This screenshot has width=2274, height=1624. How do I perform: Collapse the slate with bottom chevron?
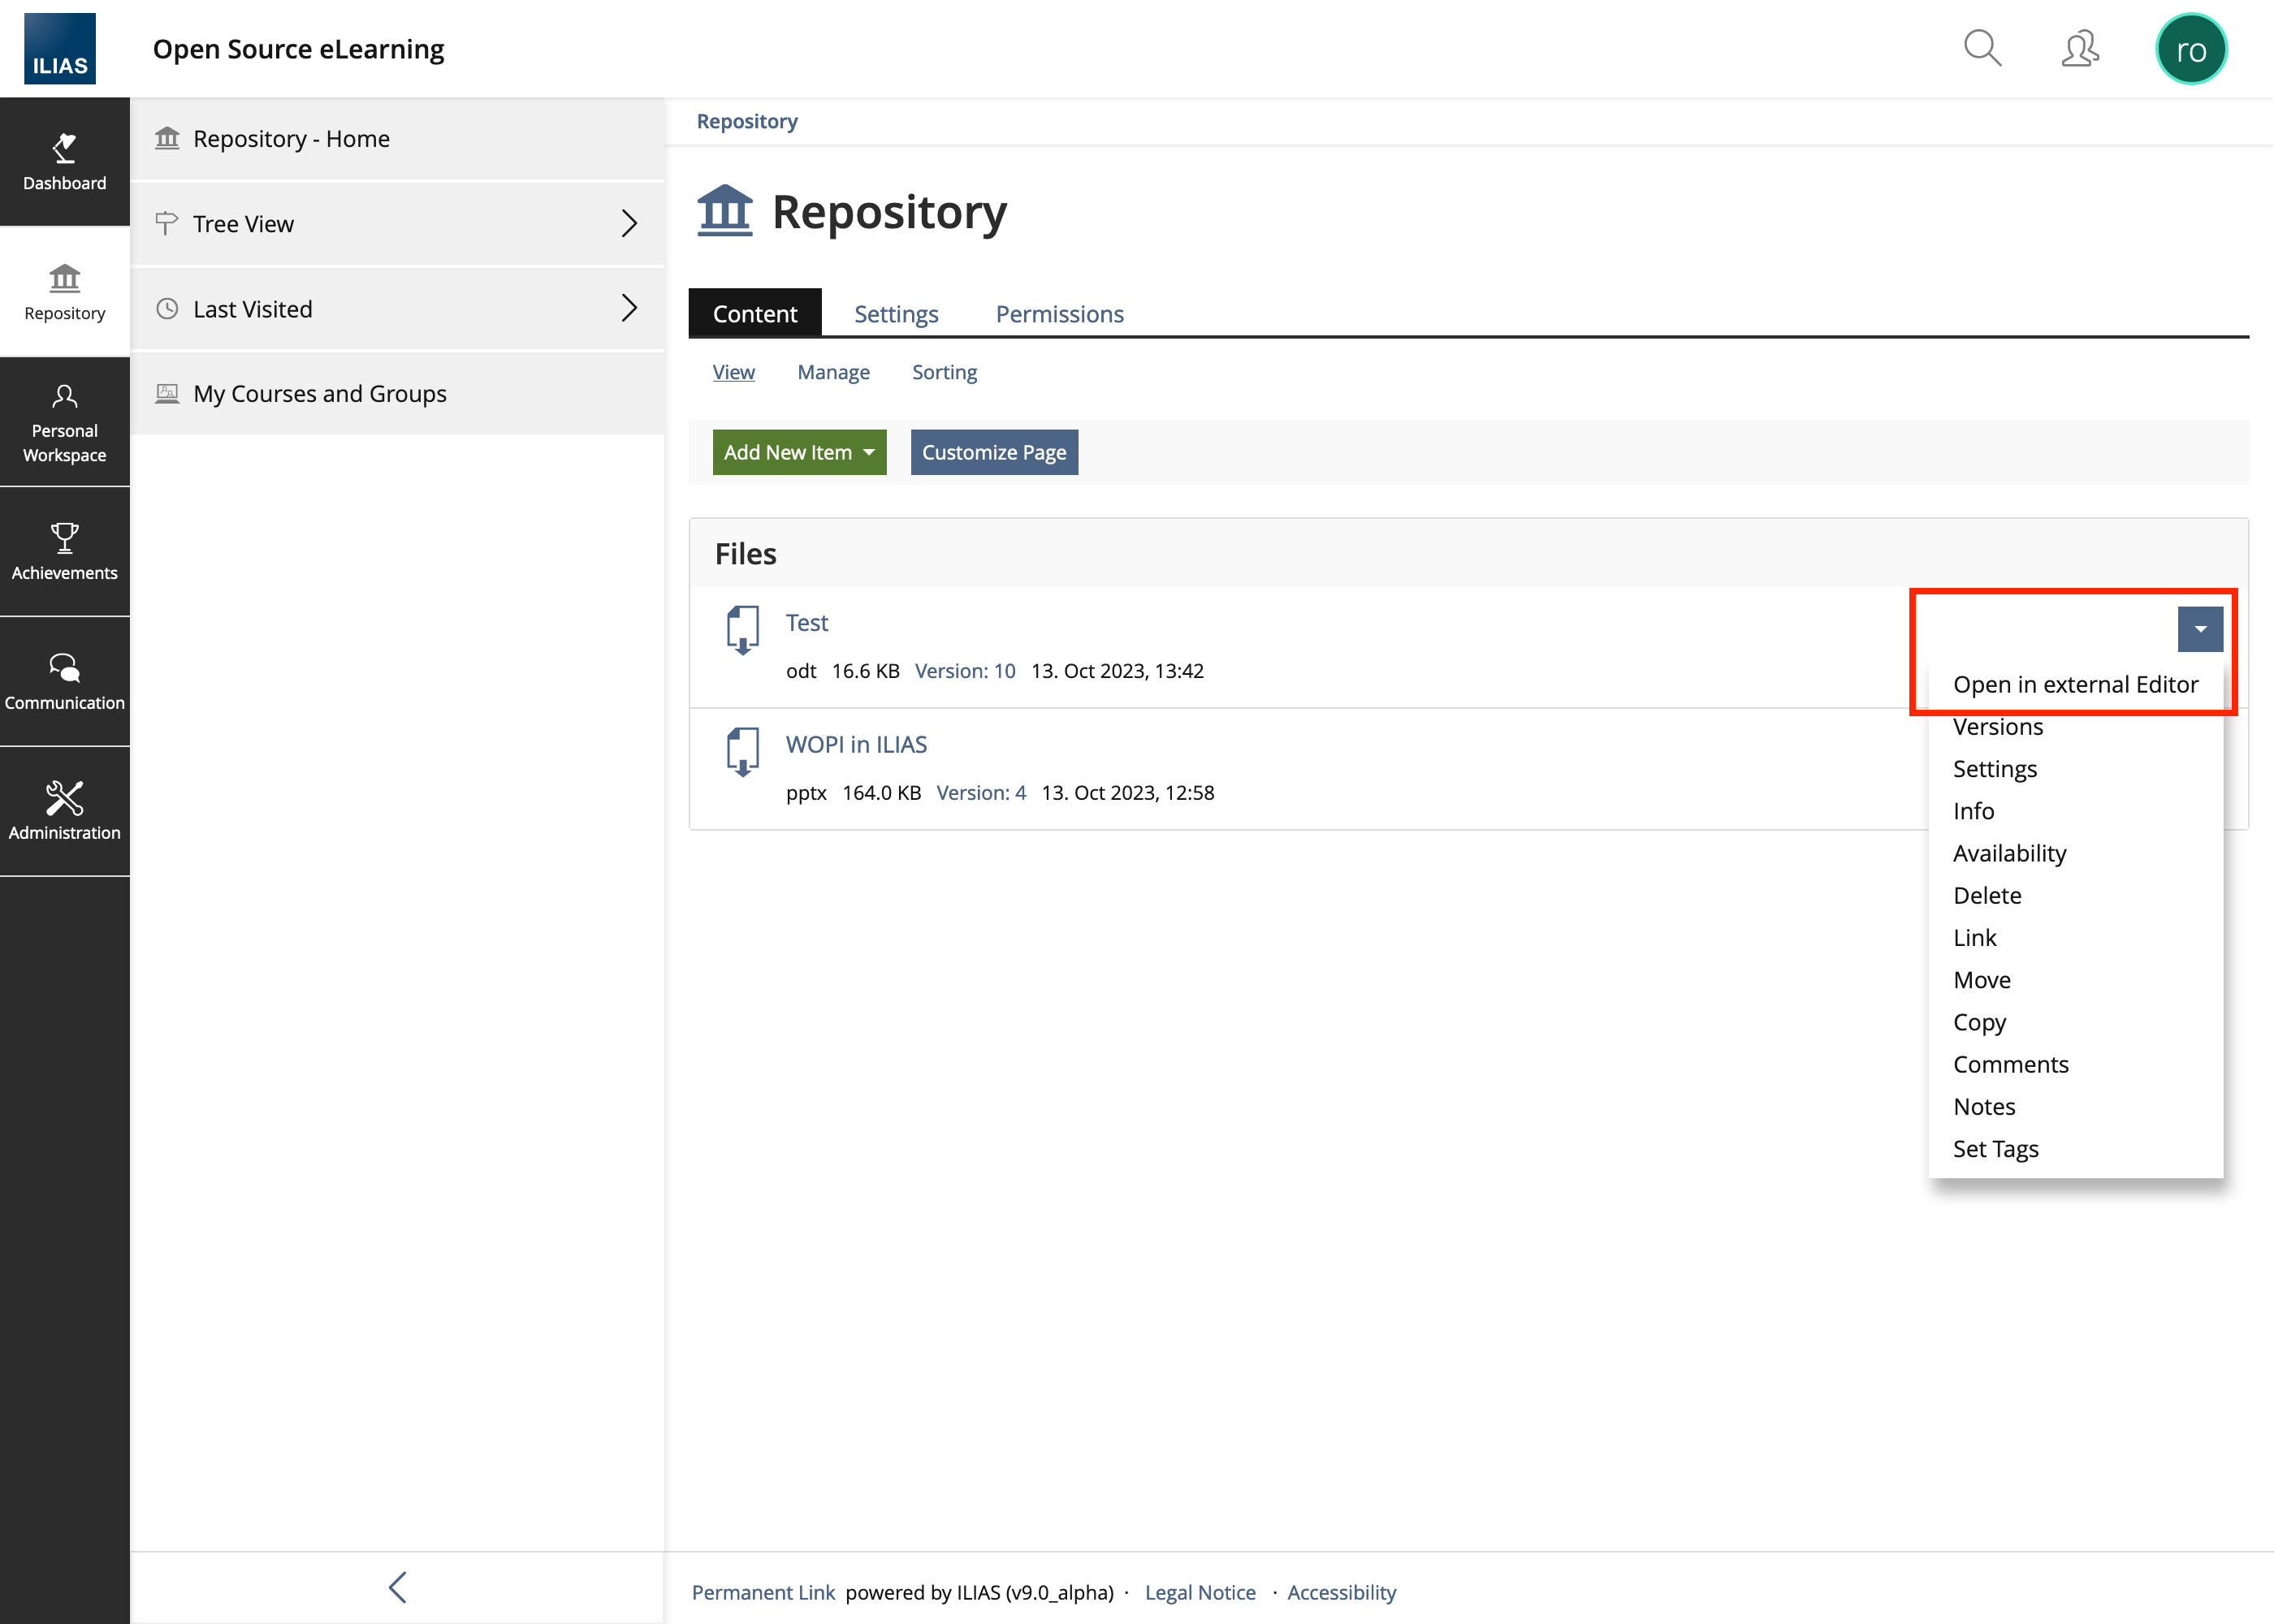(397, 1587)
